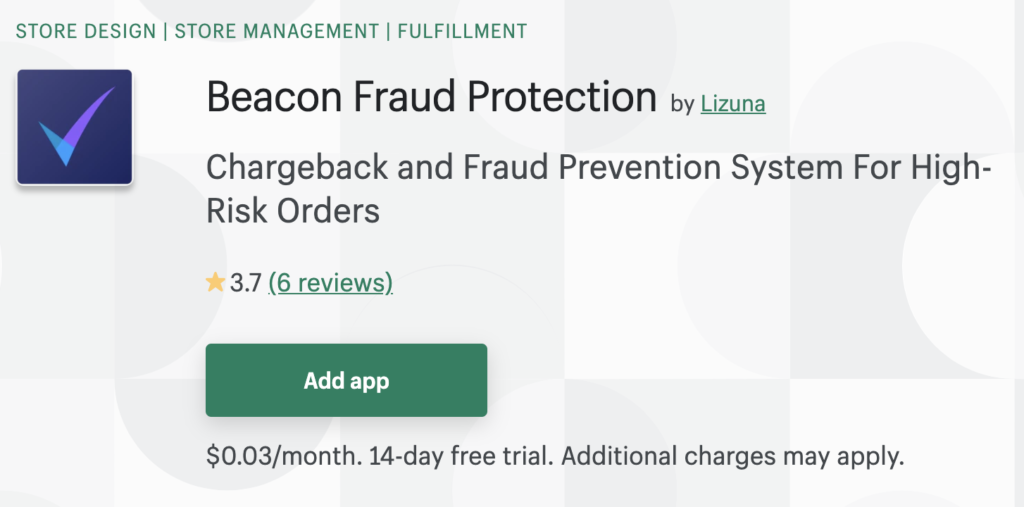Visit the Lizuna developer page link
This screenshot has height=507, width=1024.
(x=733, y=104)
